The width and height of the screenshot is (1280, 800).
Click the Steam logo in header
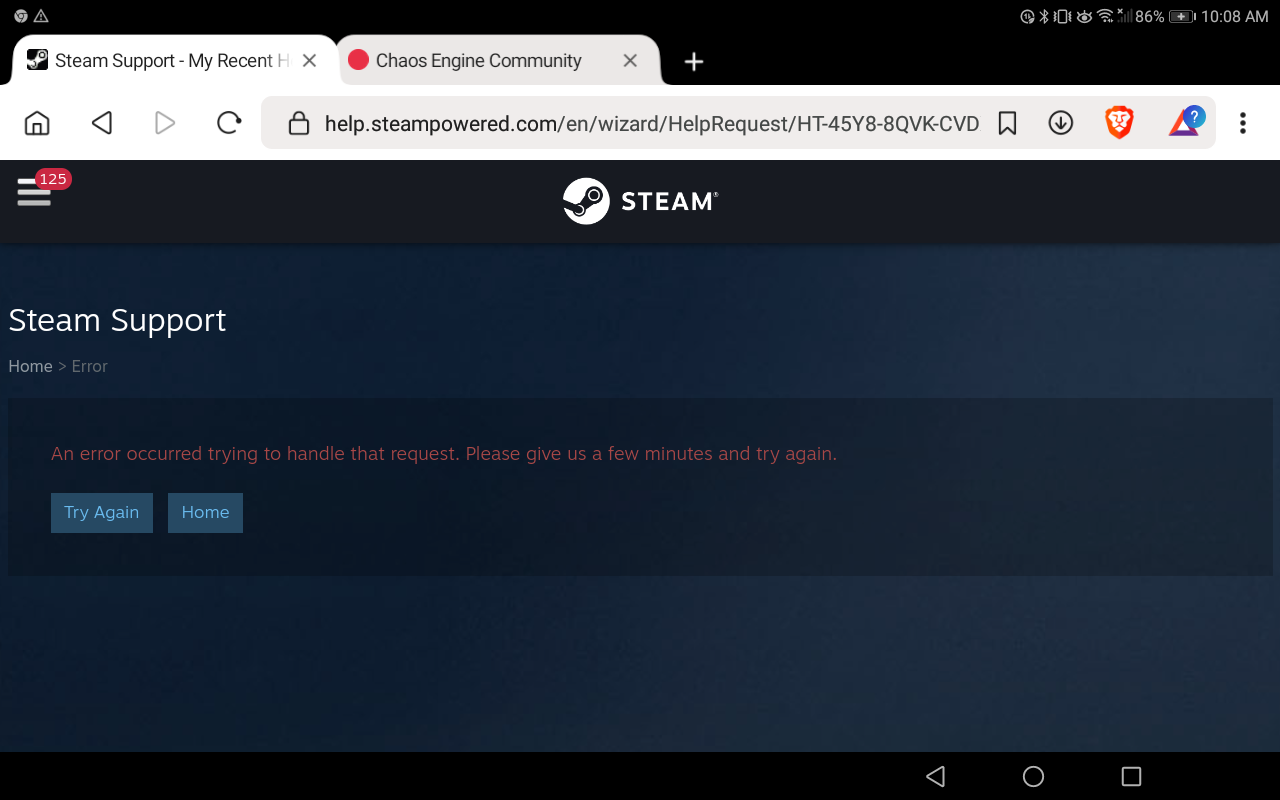pyautogui.click(x=640, y=201)
